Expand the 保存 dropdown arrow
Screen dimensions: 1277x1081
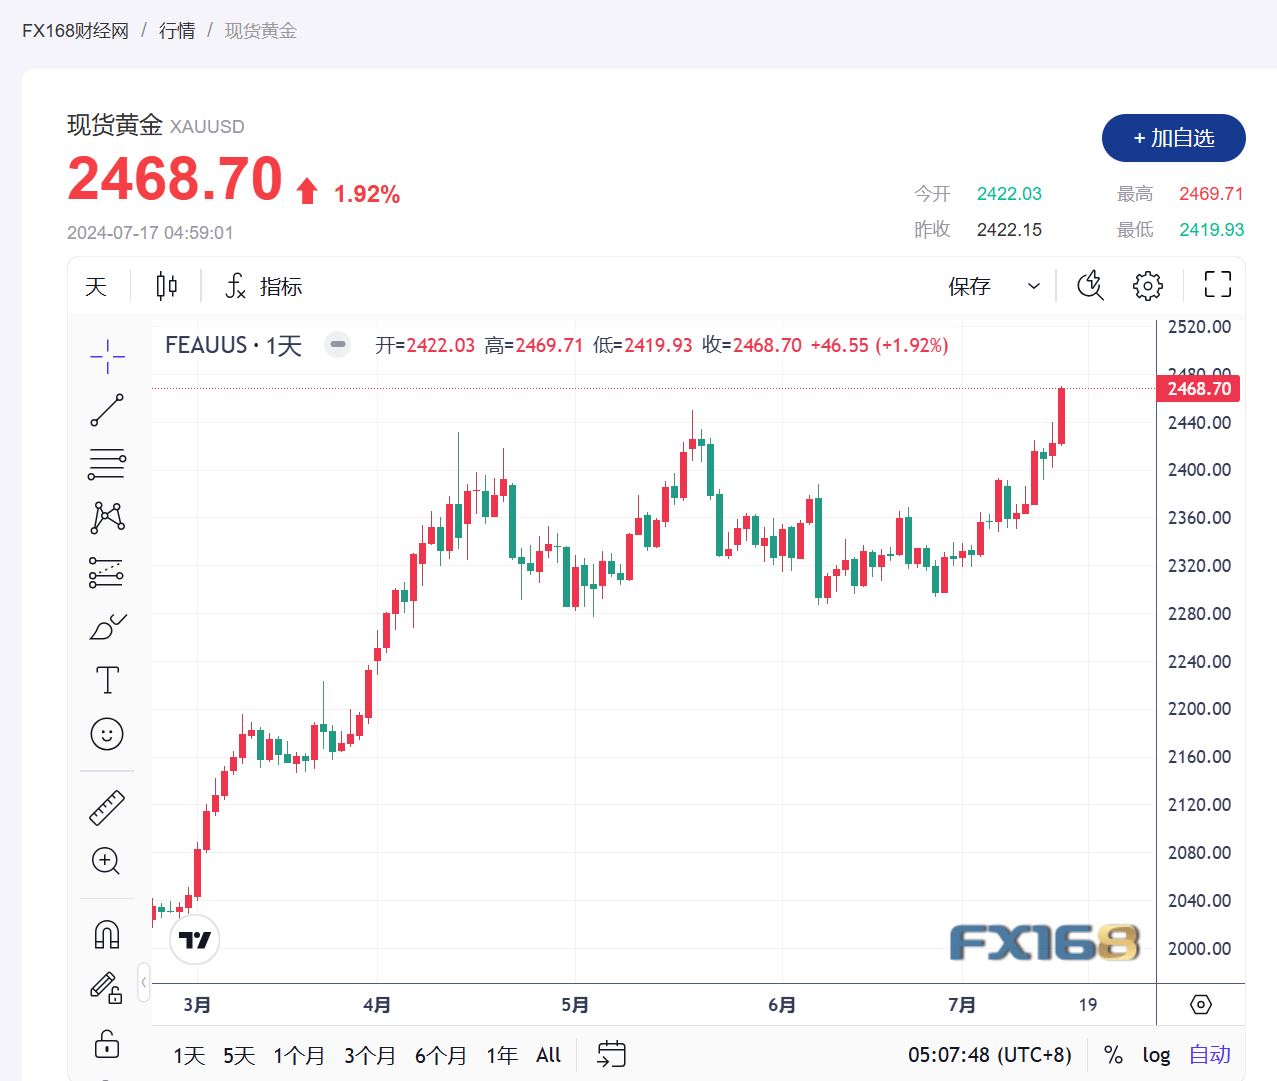coord(1034,286)
